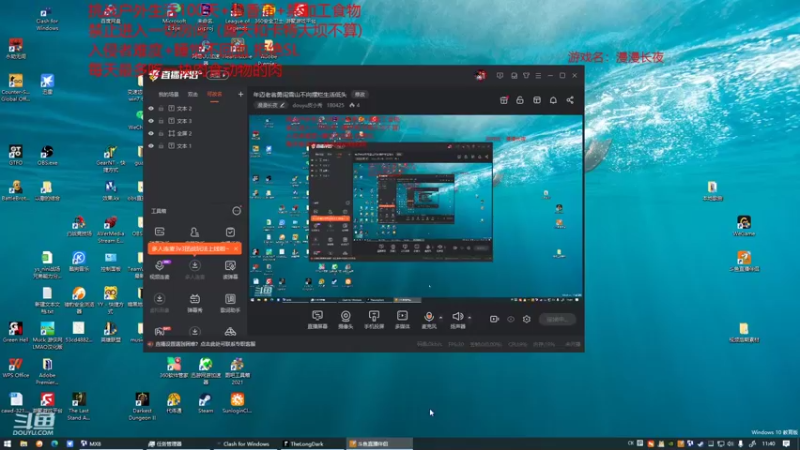Add 摄像头 camera source
The width and height of the screenshot is (800, 450).
pos(345,319)
